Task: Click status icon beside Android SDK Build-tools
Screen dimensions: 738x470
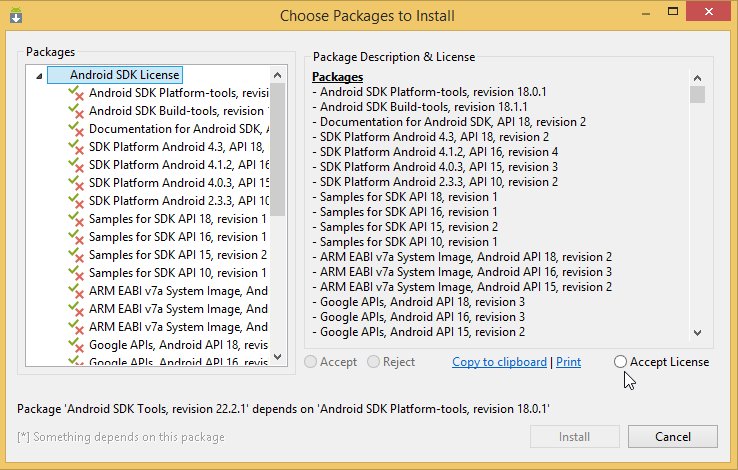Action: coord(76,111)
